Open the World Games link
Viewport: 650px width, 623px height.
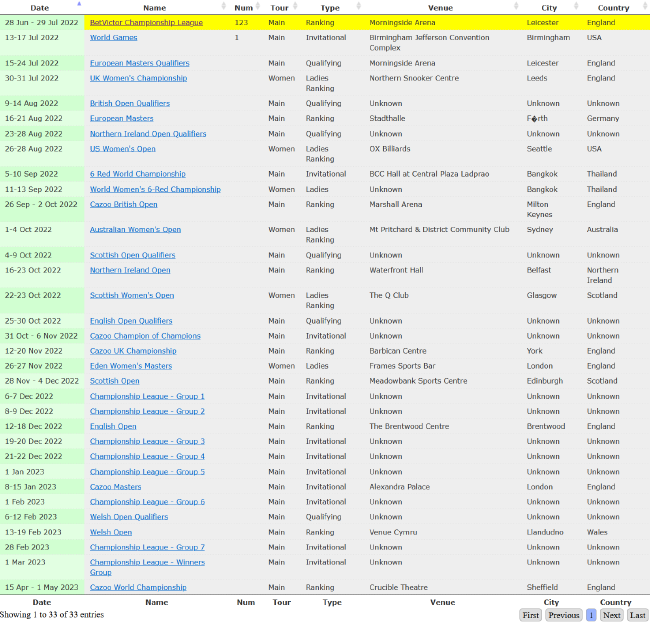pyautogui.click(x=114, y=37)
